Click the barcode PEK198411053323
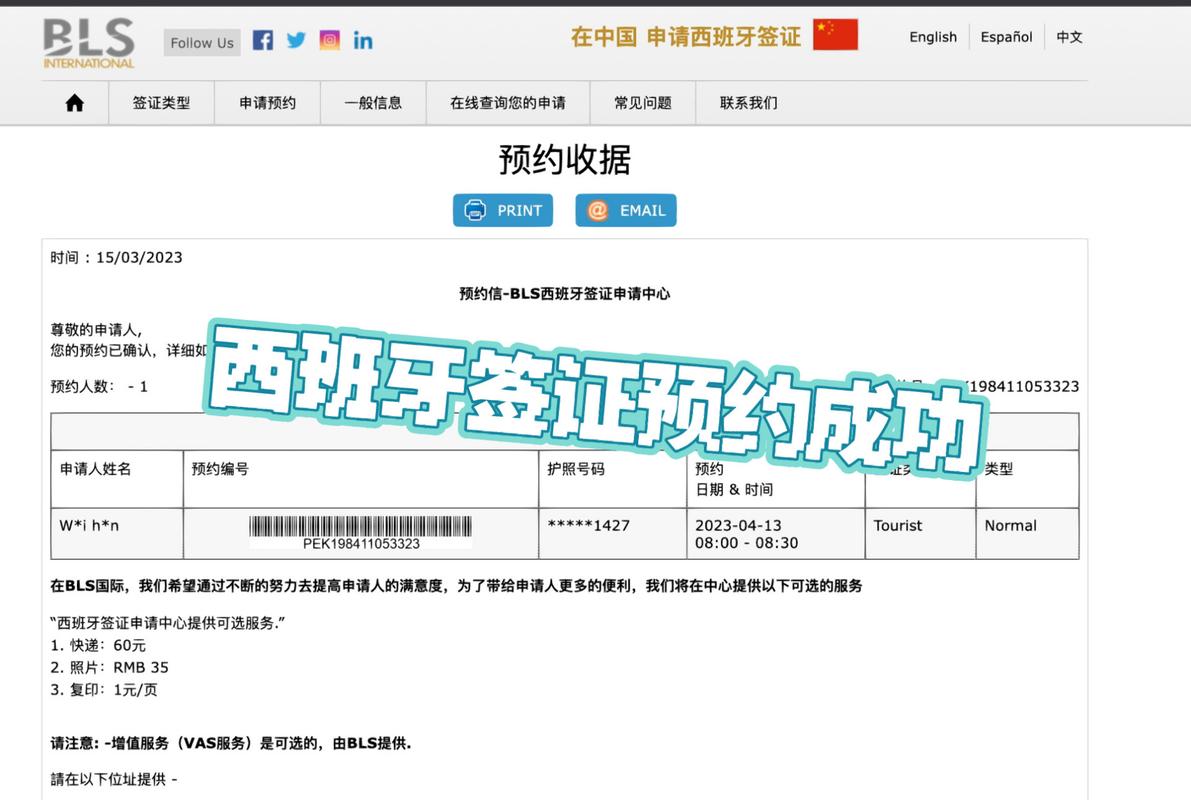This screenshot has width=1191, height=800. click(361, 533)
